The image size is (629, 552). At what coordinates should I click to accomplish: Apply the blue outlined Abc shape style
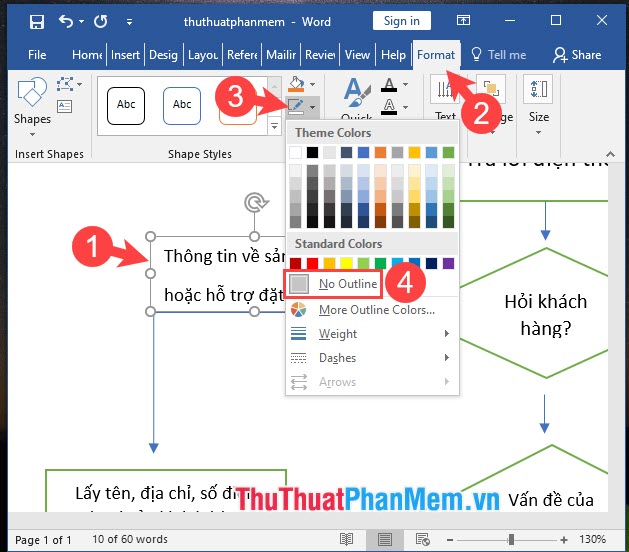[x=182, y=106]
